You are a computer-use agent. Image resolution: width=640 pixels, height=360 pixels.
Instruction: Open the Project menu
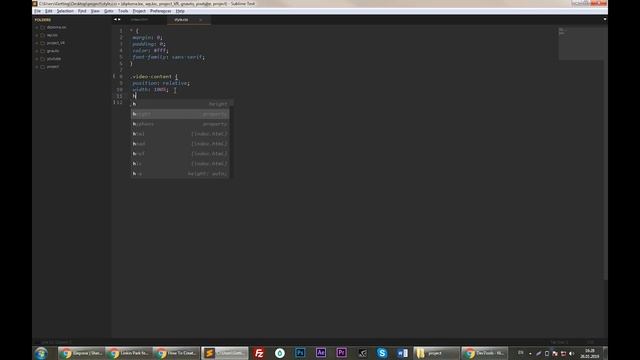[139, 11]
